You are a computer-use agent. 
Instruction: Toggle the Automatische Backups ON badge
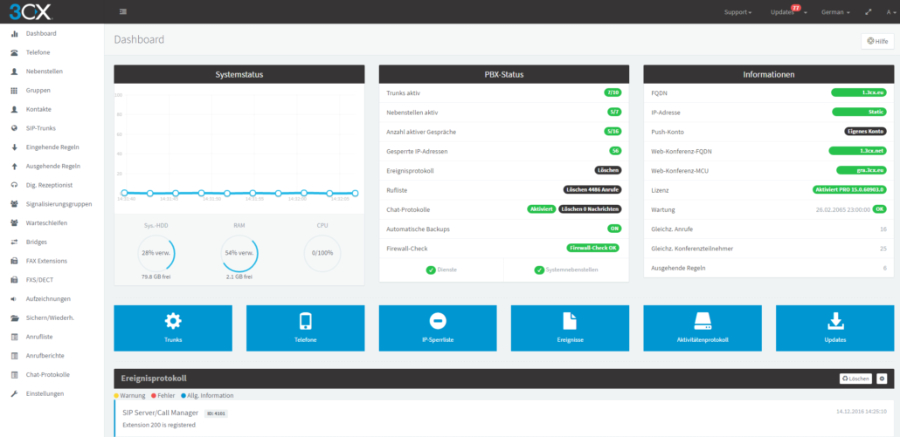pos(614,229)
